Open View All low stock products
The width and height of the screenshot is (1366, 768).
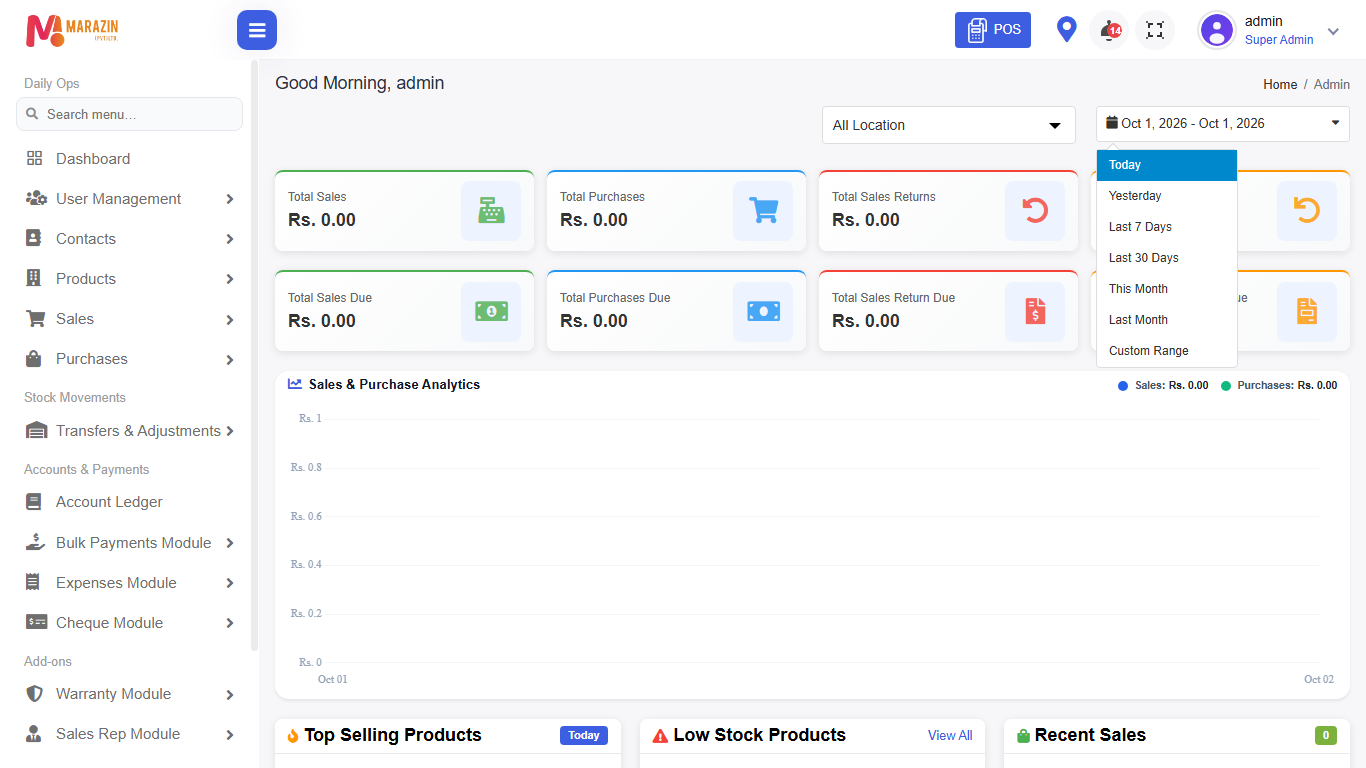click(x=950, y=735)
